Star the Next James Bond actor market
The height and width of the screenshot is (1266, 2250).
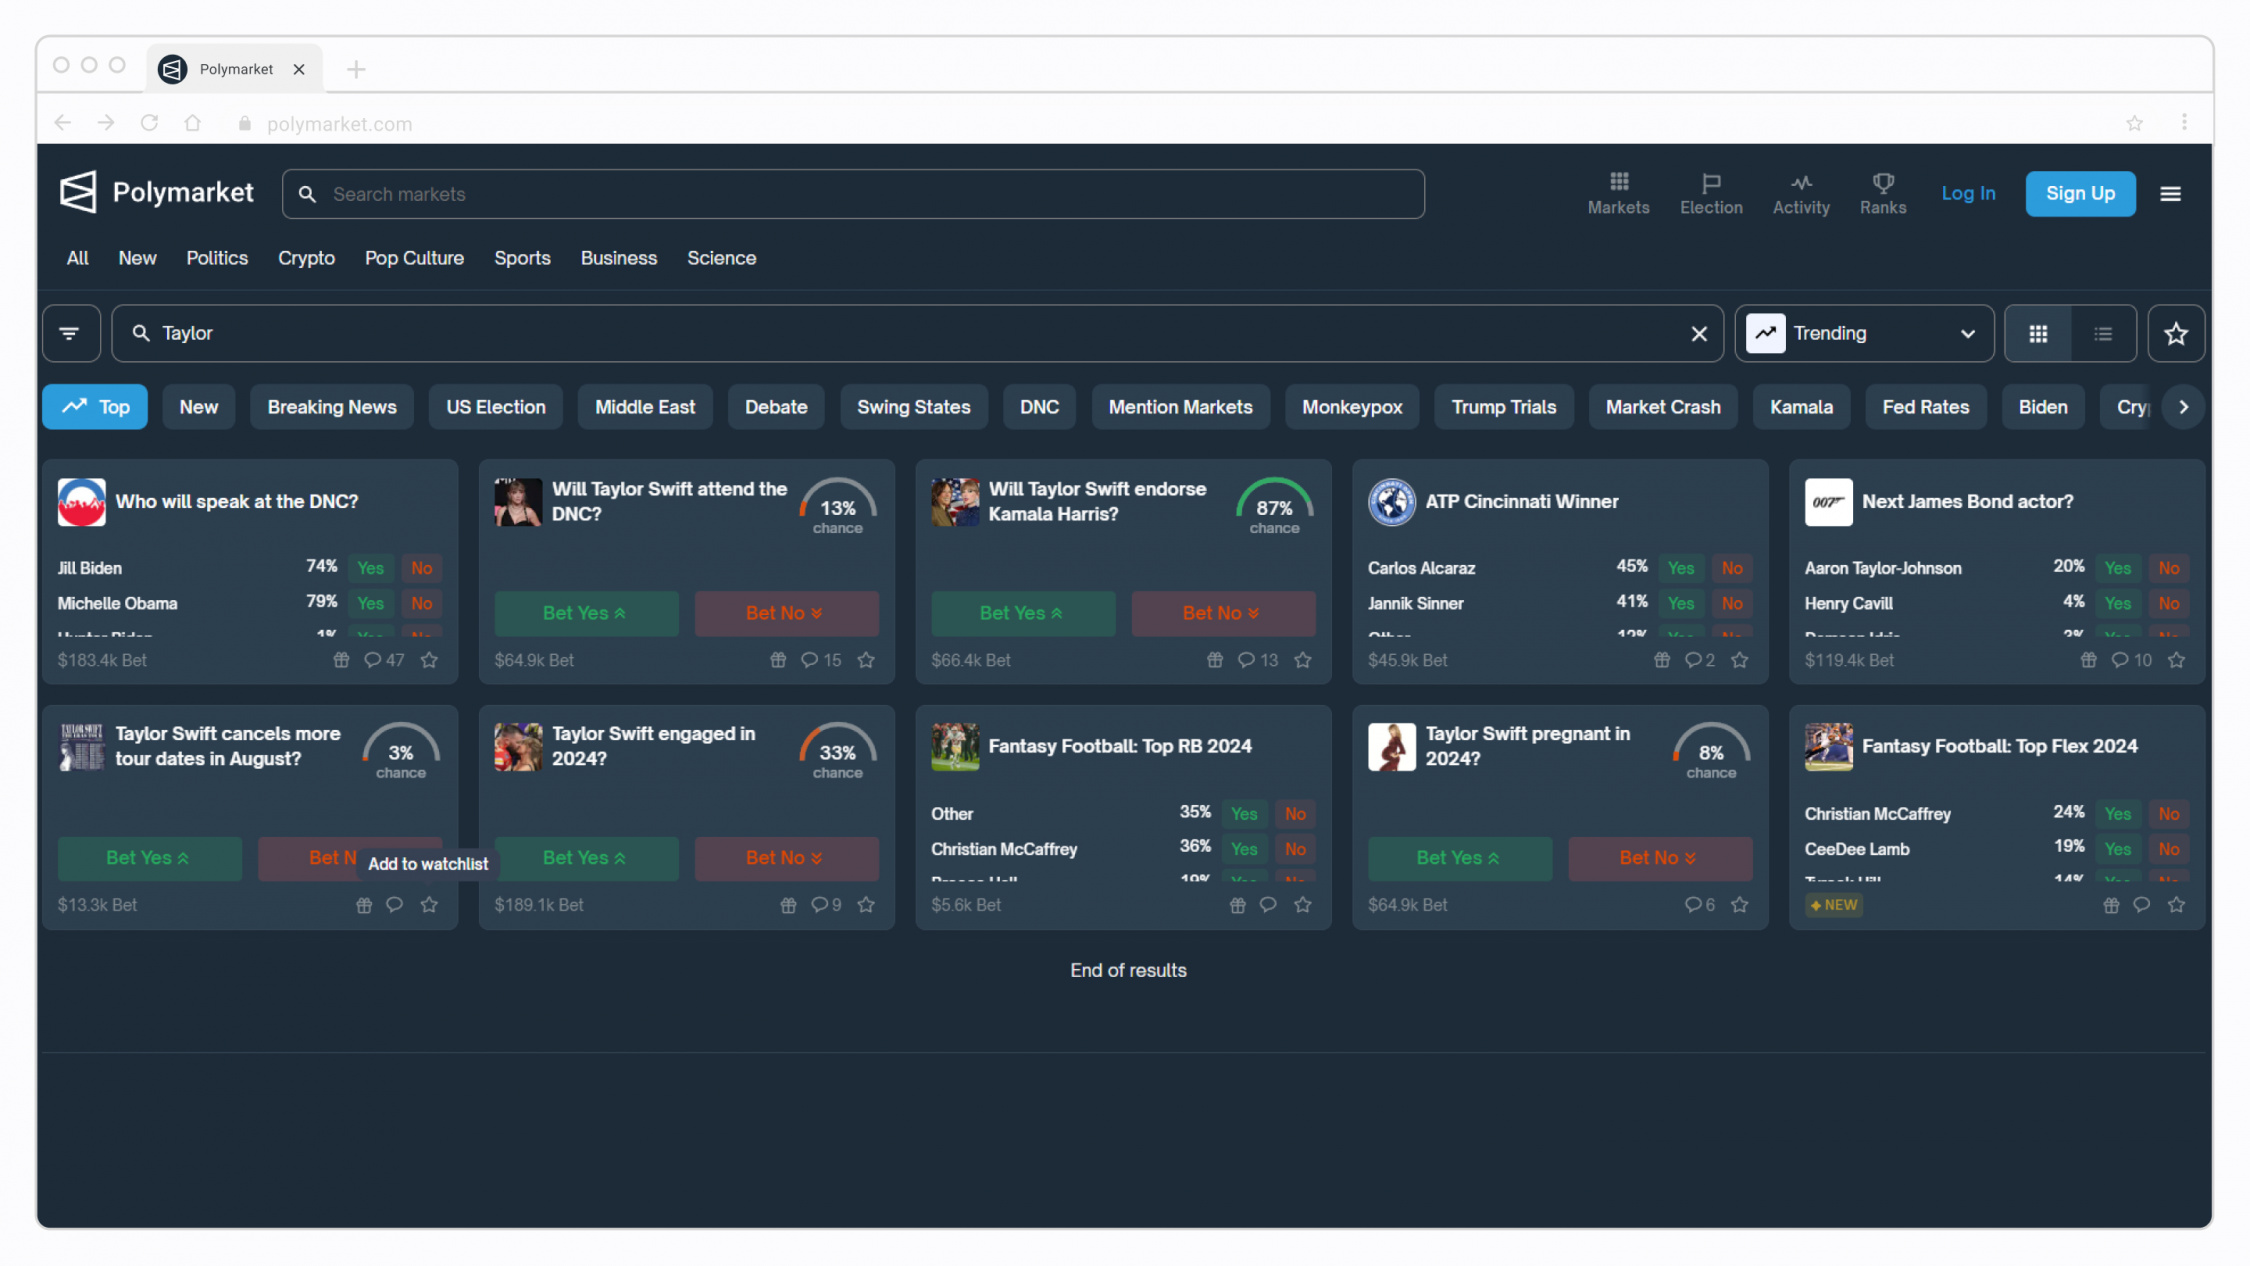(2176, 660)
